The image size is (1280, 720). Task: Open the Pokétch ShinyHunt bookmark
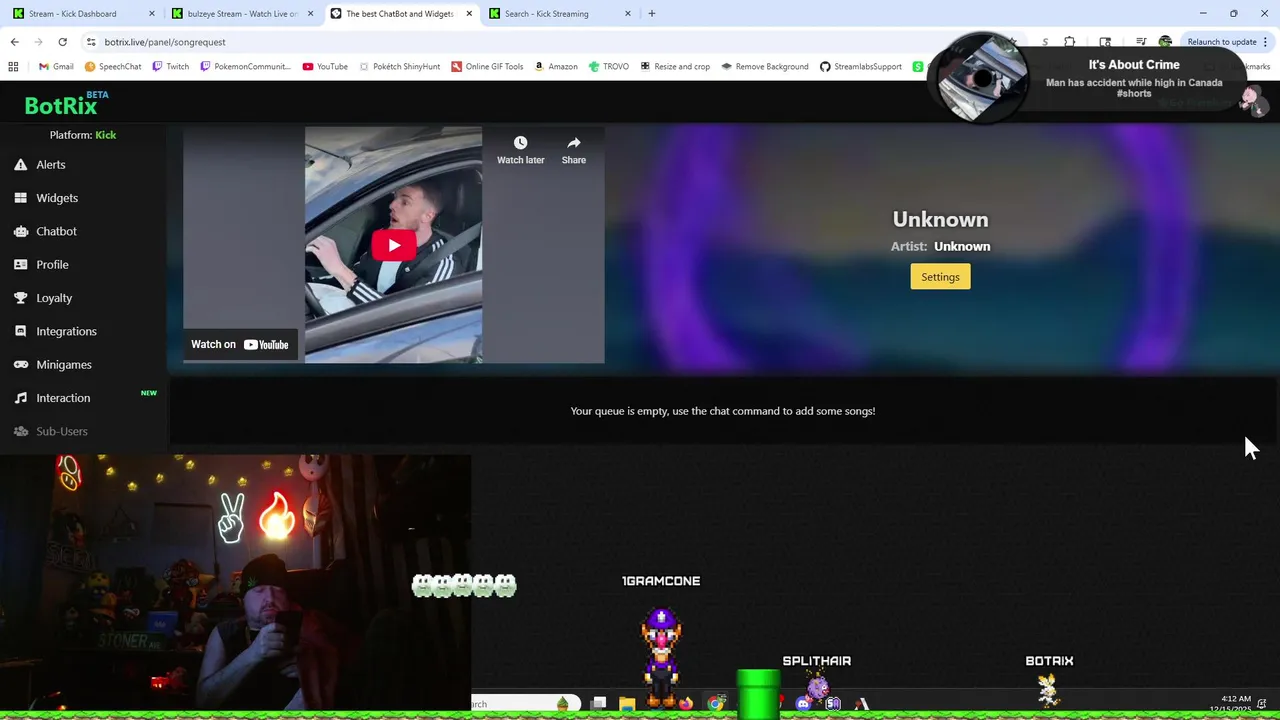(399, 67)
